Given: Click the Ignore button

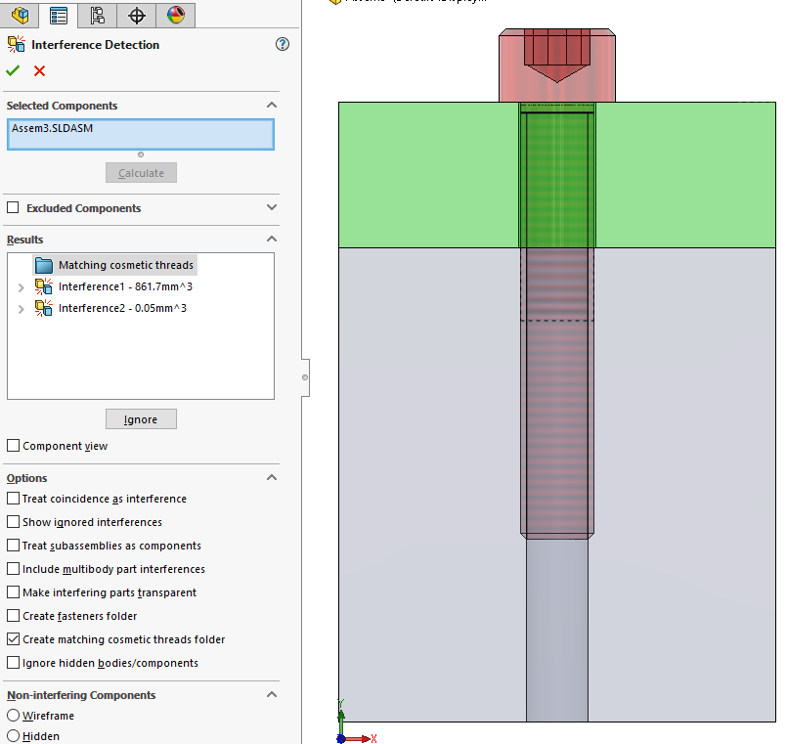Looking at the screenshot, I should [141, 419].
